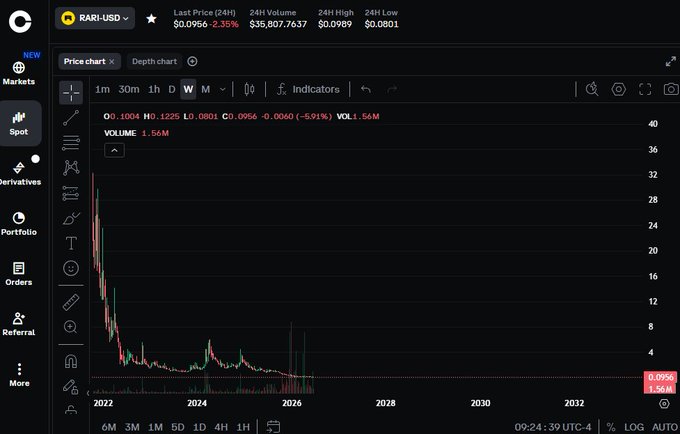This screenshot has height=434, width=680.
Task: Set interval to W weekly
Action: tap(188, 89)
